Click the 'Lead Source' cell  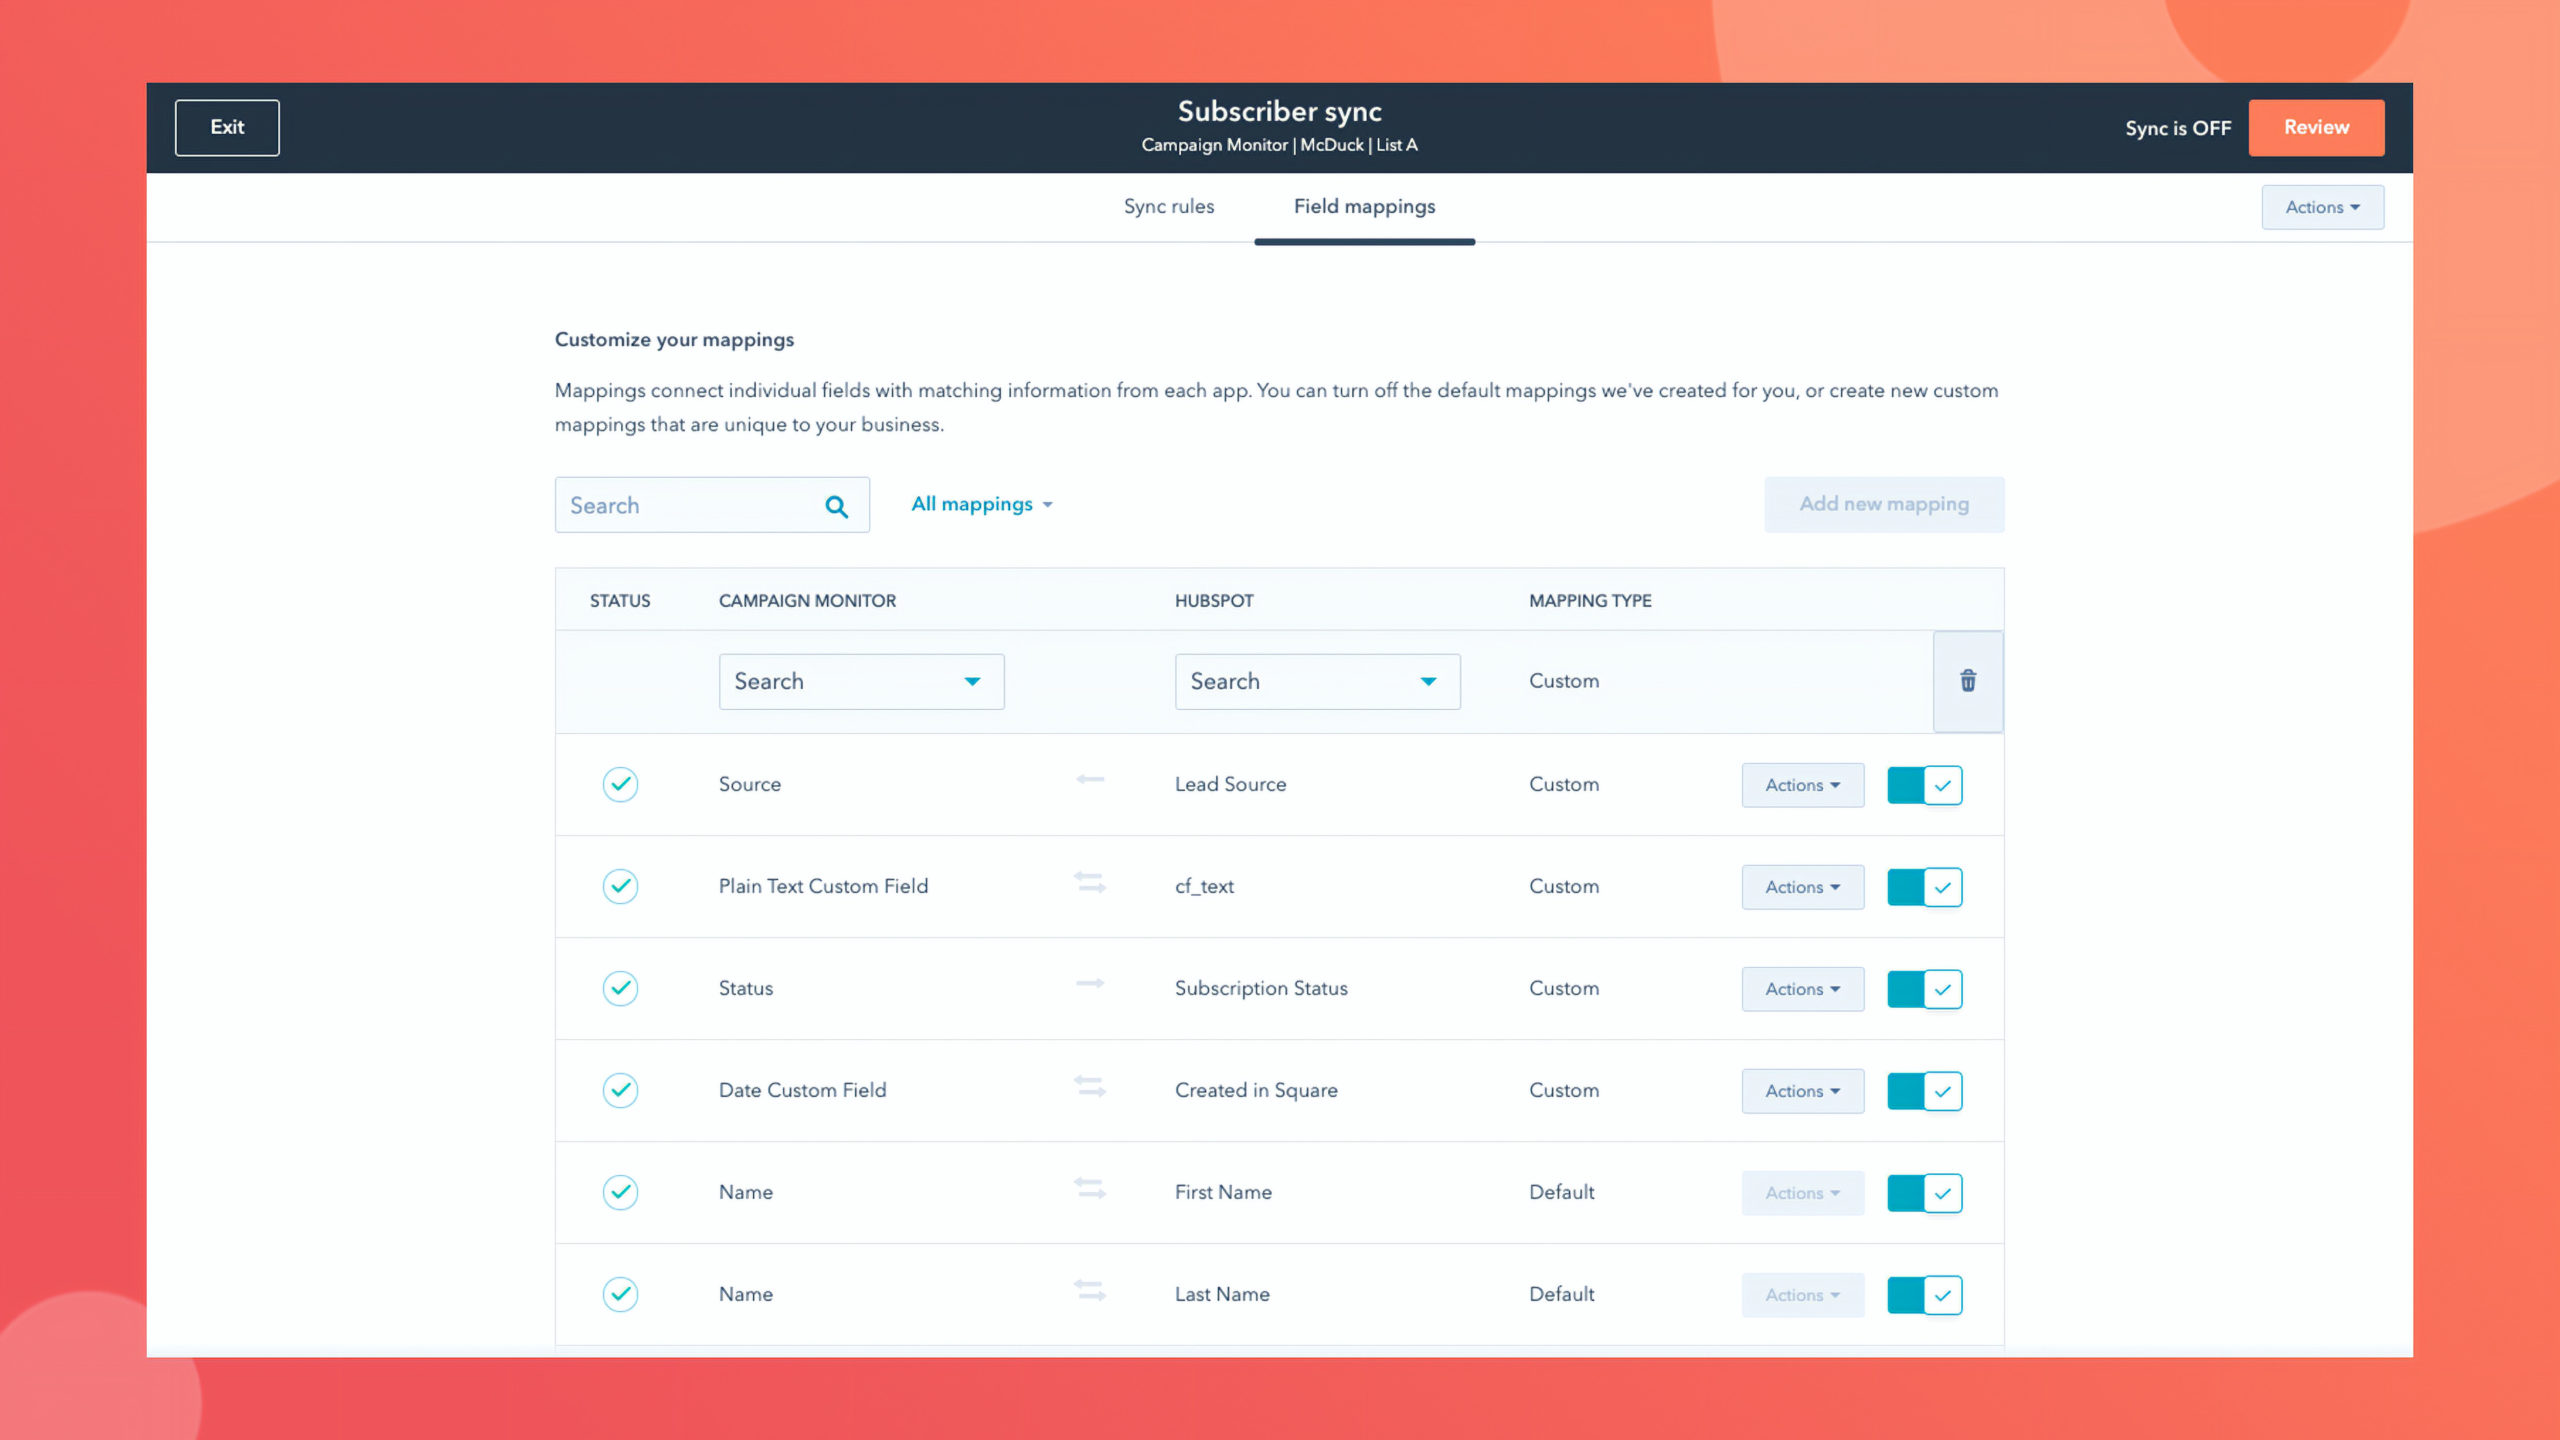(1230, 785)
